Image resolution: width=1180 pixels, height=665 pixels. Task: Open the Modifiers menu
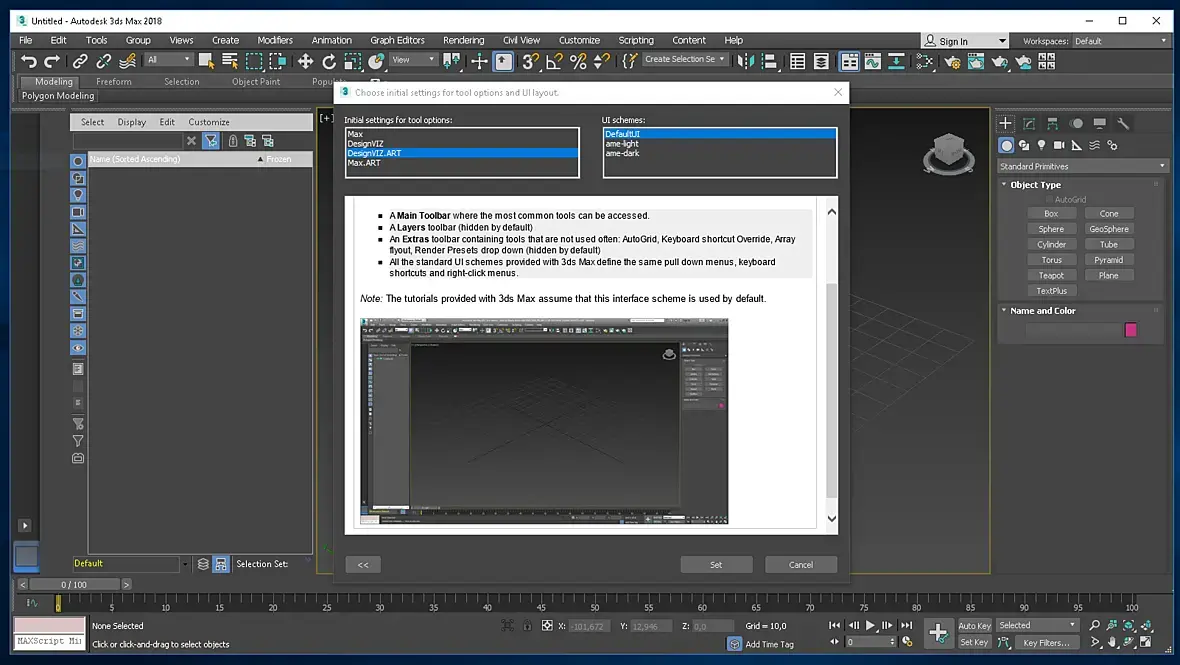(x=275, y=41)
